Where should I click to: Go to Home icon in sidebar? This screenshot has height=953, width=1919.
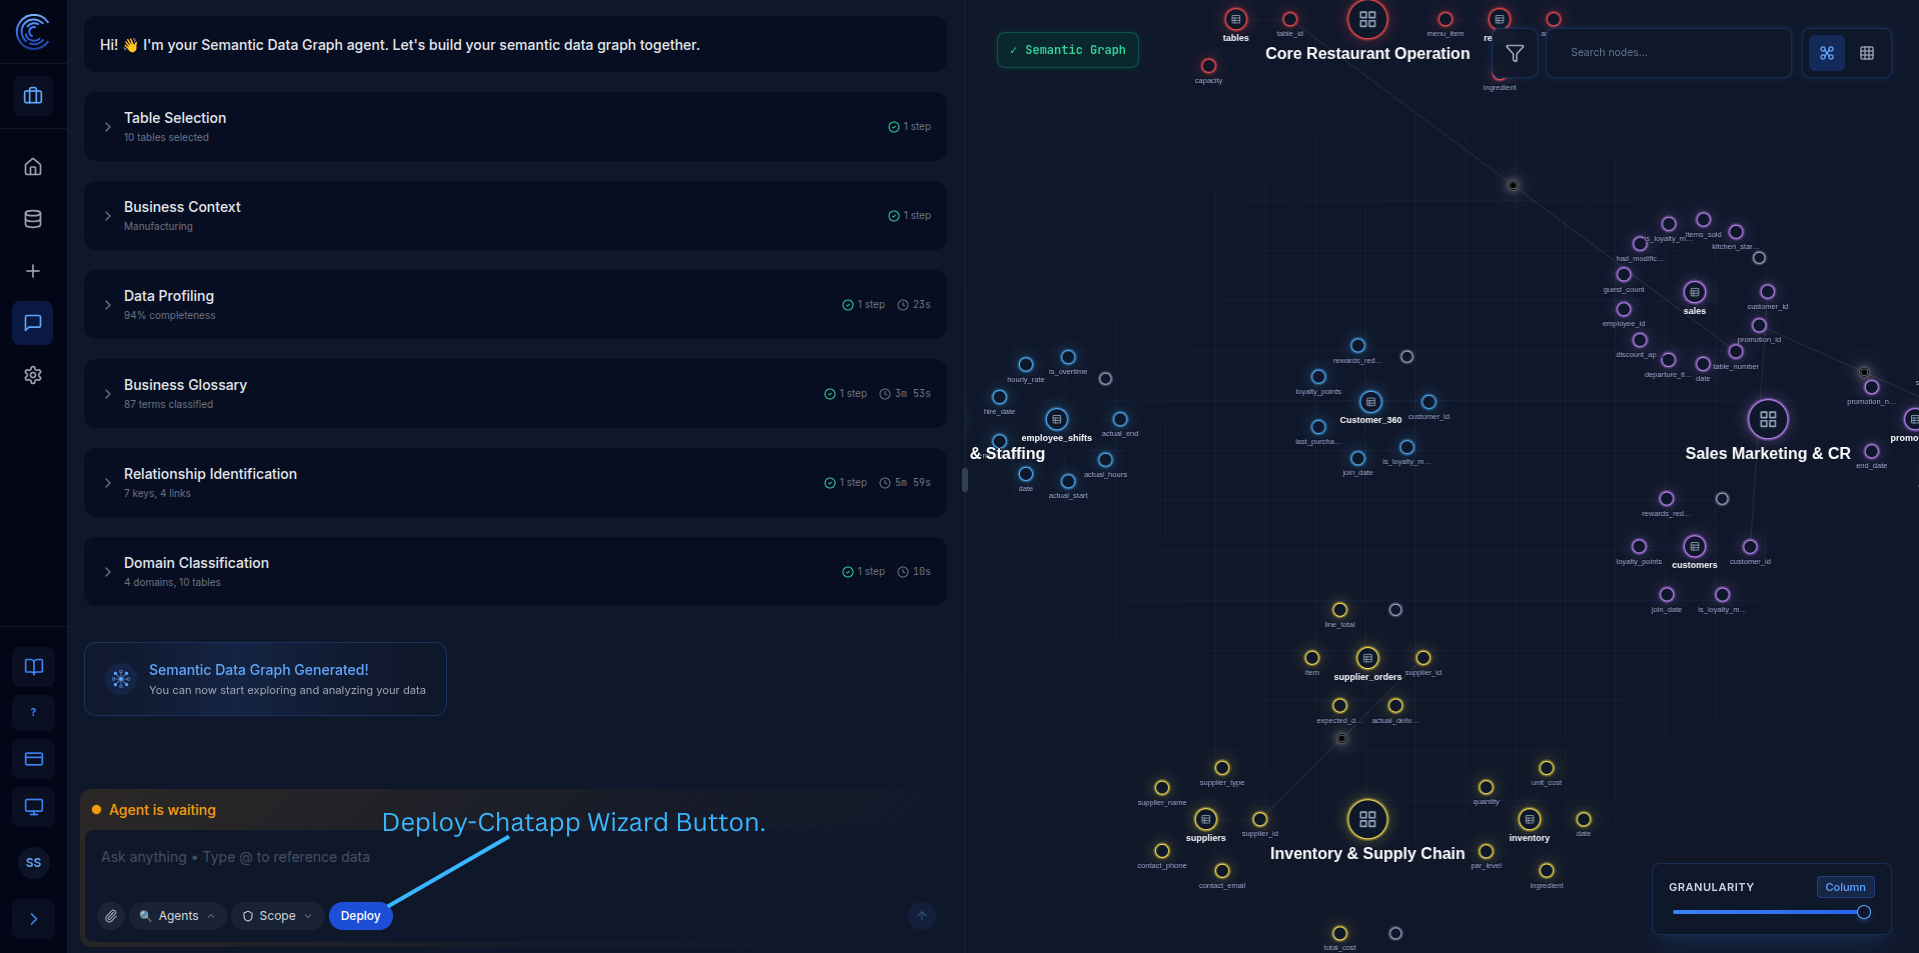click(x=33, y=167)
